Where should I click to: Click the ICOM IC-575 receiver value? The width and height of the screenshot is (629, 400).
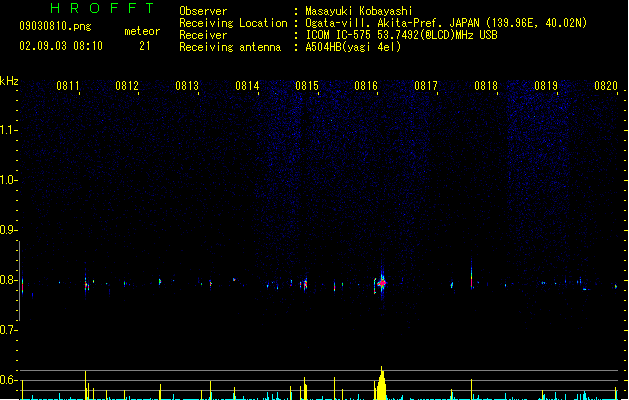402,35
